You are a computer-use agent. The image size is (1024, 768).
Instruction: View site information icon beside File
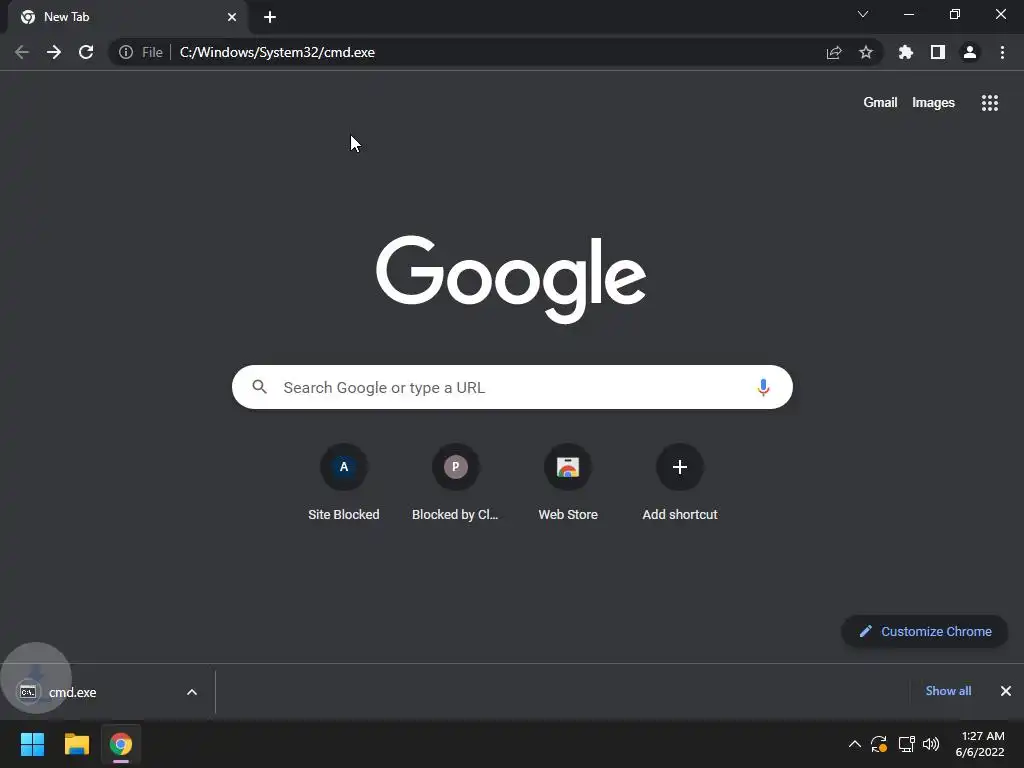click(126, 52)
